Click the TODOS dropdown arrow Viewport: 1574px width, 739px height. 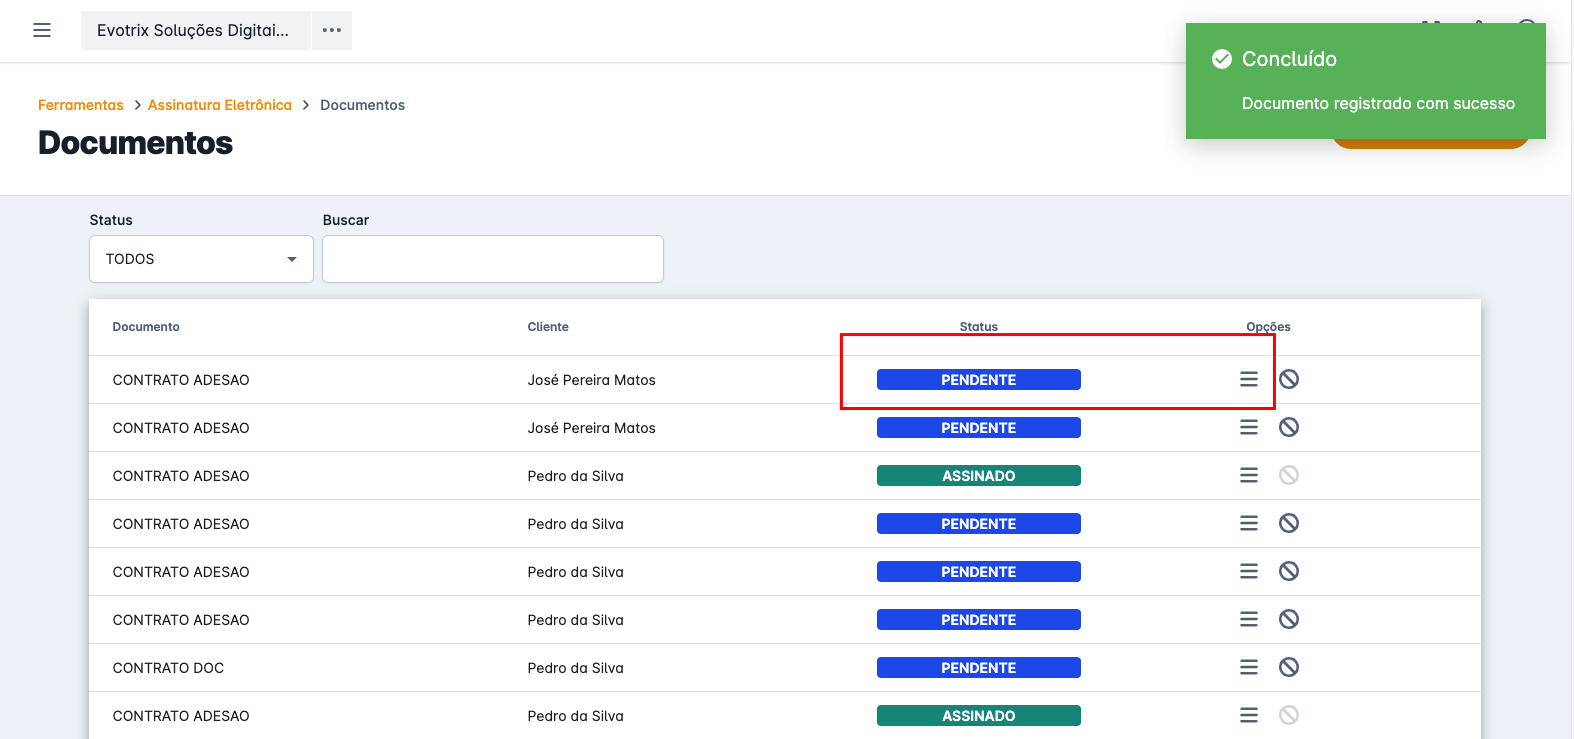pyautogui.click(x=292, y=260)
